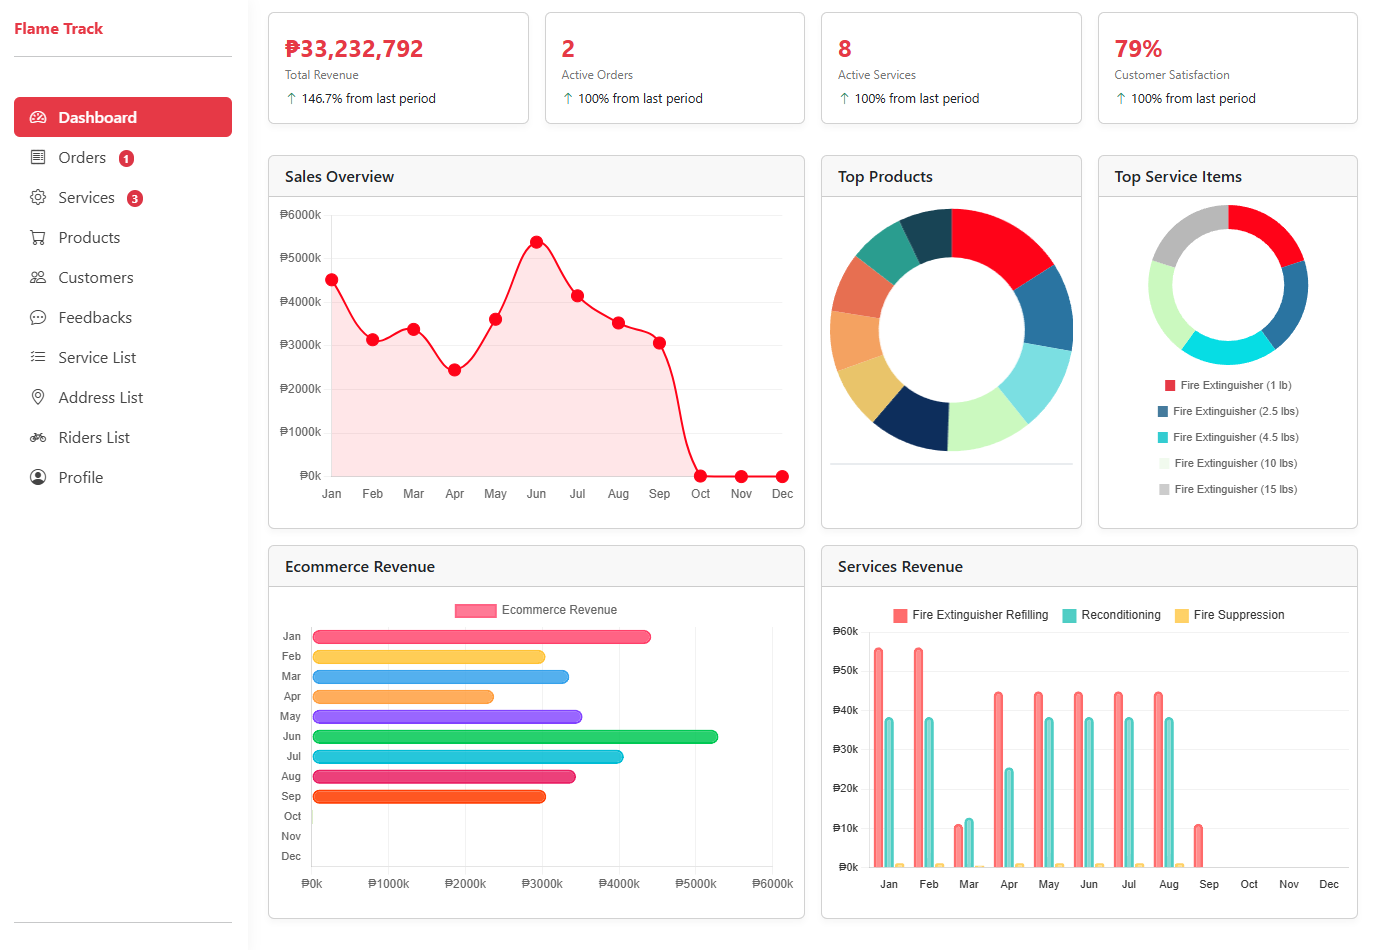Toggle Fire Extinguisher (1 lb) legend entry
The width and height of the screenshot is (1375, 950).
(1227, 385)
